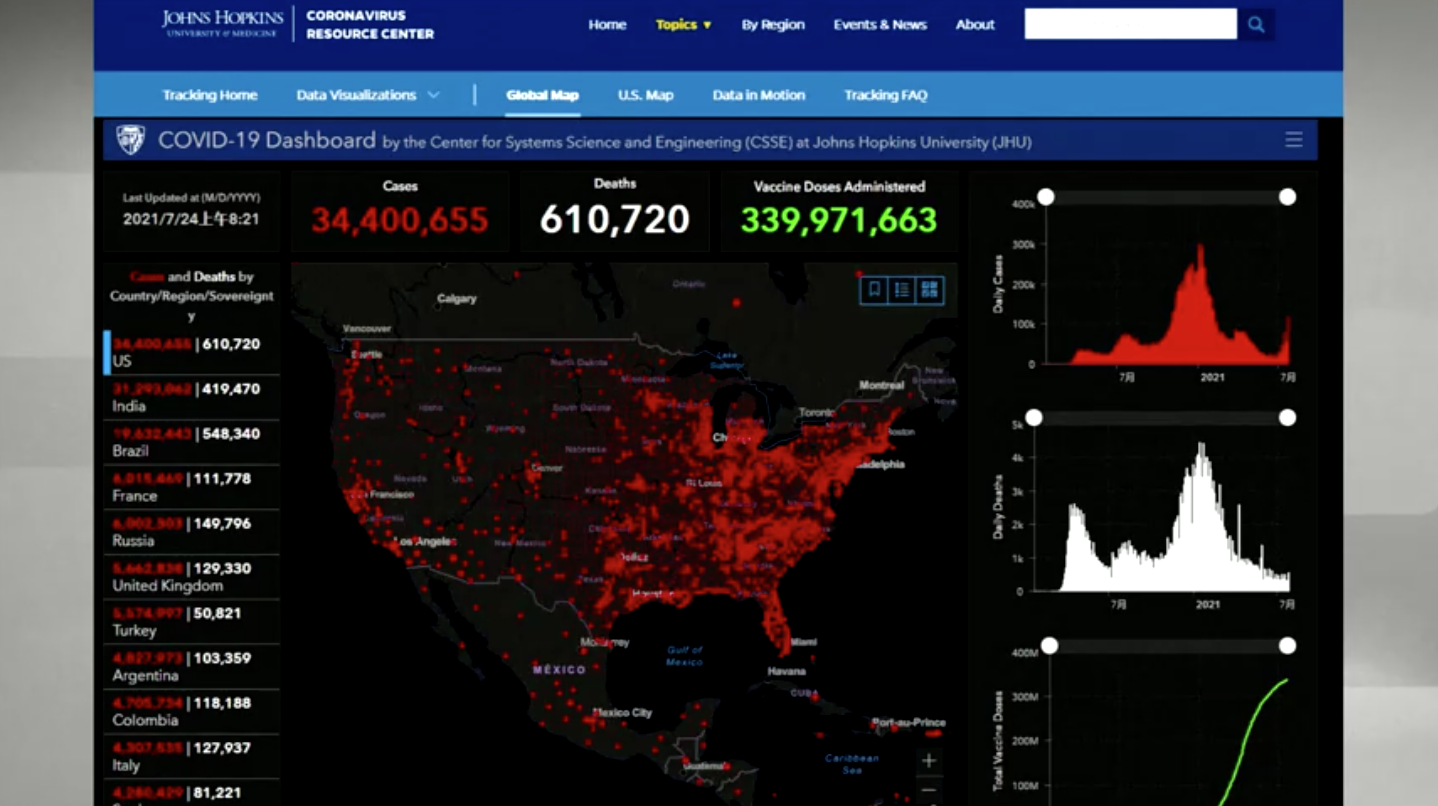This screenshot has height=806, width=1438.
Task: Open the map legend list icon
Action: 902,290
